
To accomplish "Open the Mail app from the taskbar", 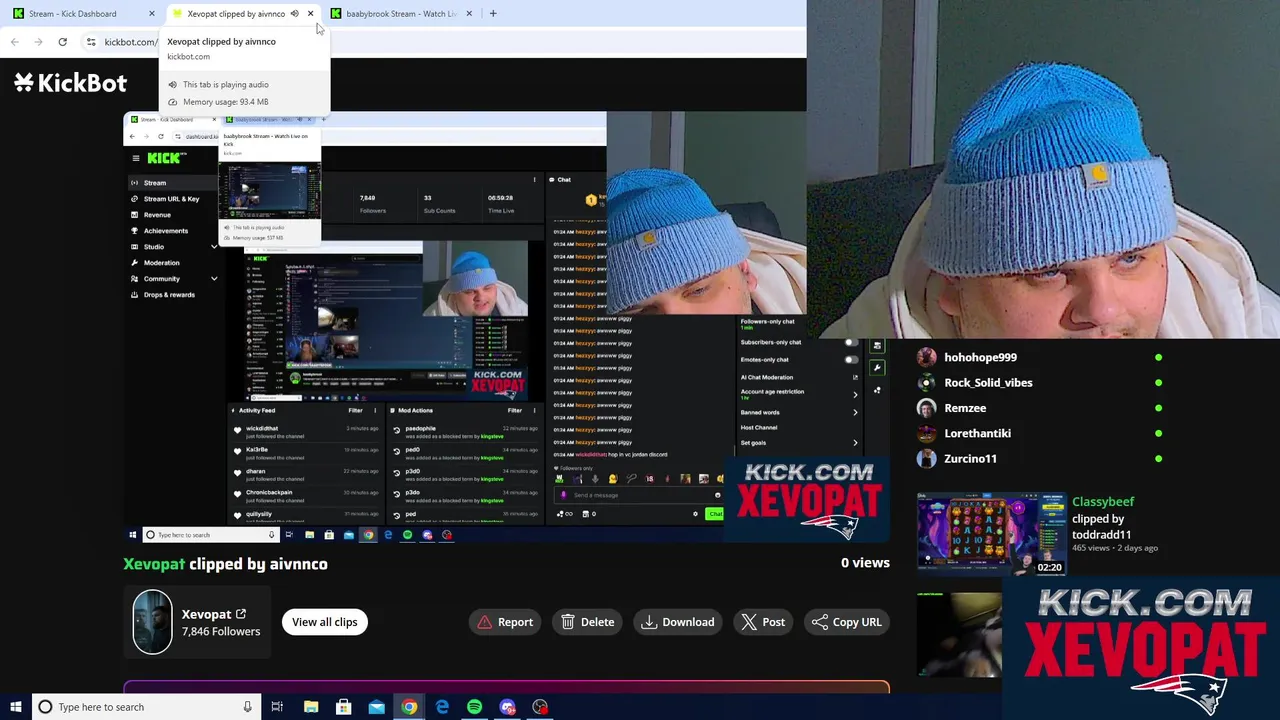I will click(x=376, y=707).
